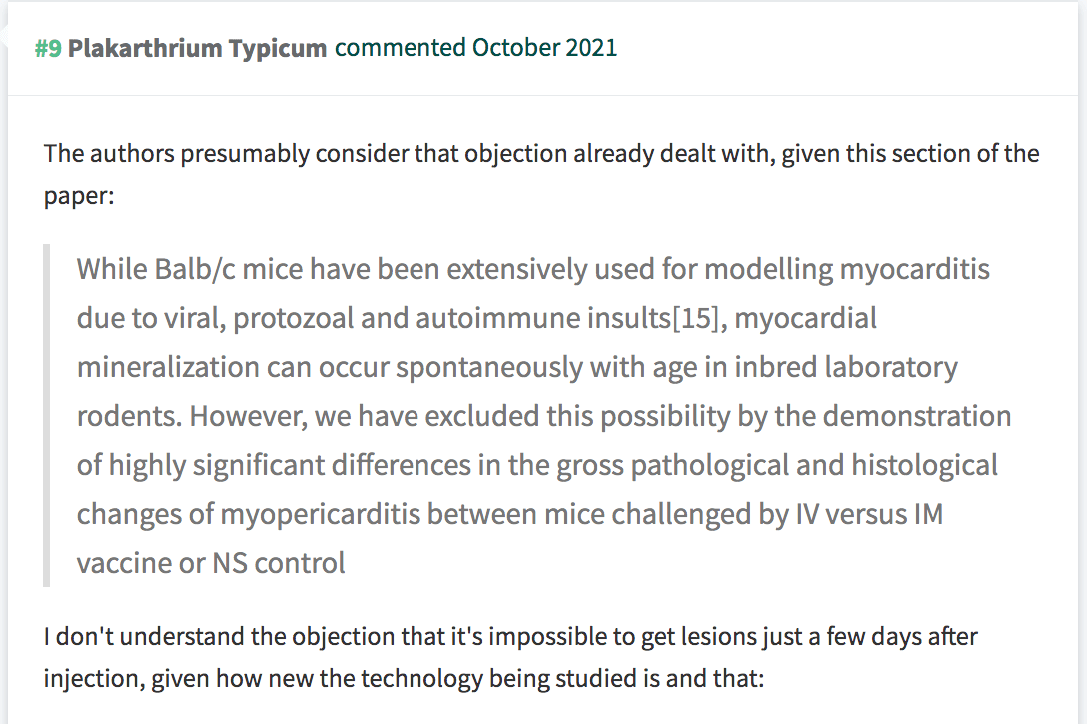Click the word "mineralization" in quoted text
The image size is (1087, 724).
pos(168,367)
